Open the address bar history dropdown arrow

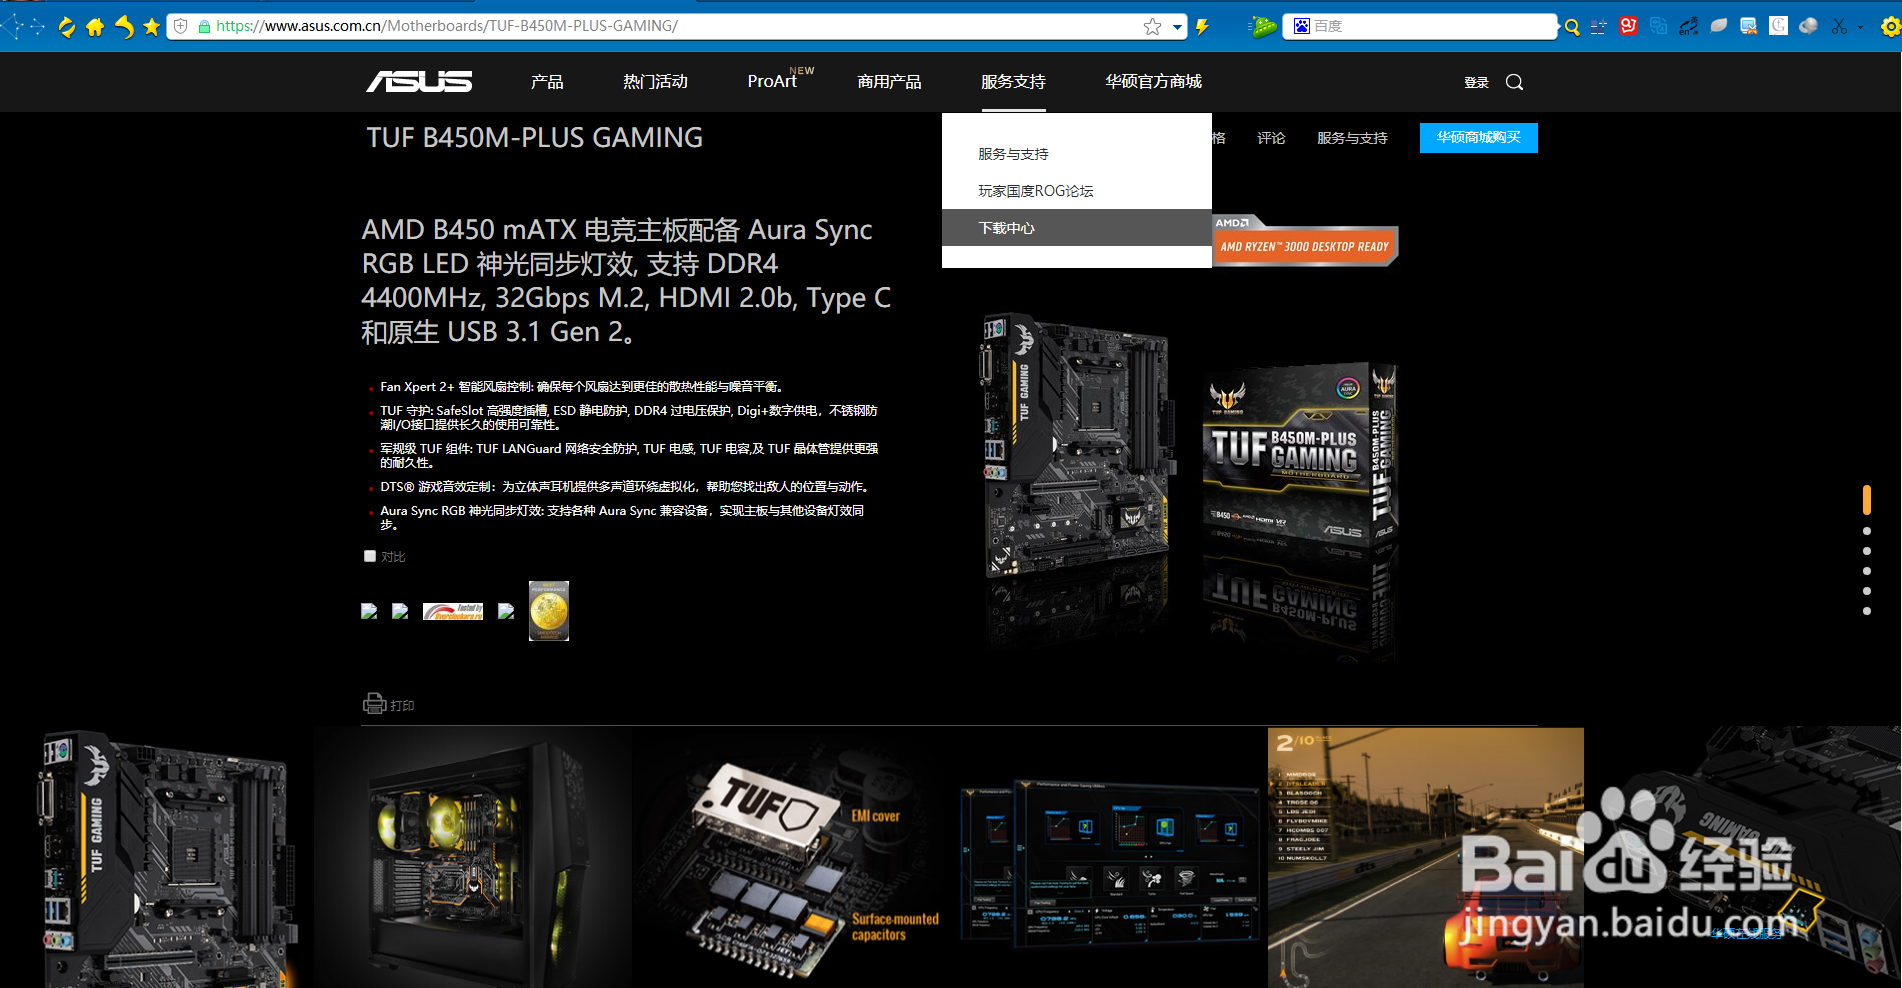[1177, 27]
